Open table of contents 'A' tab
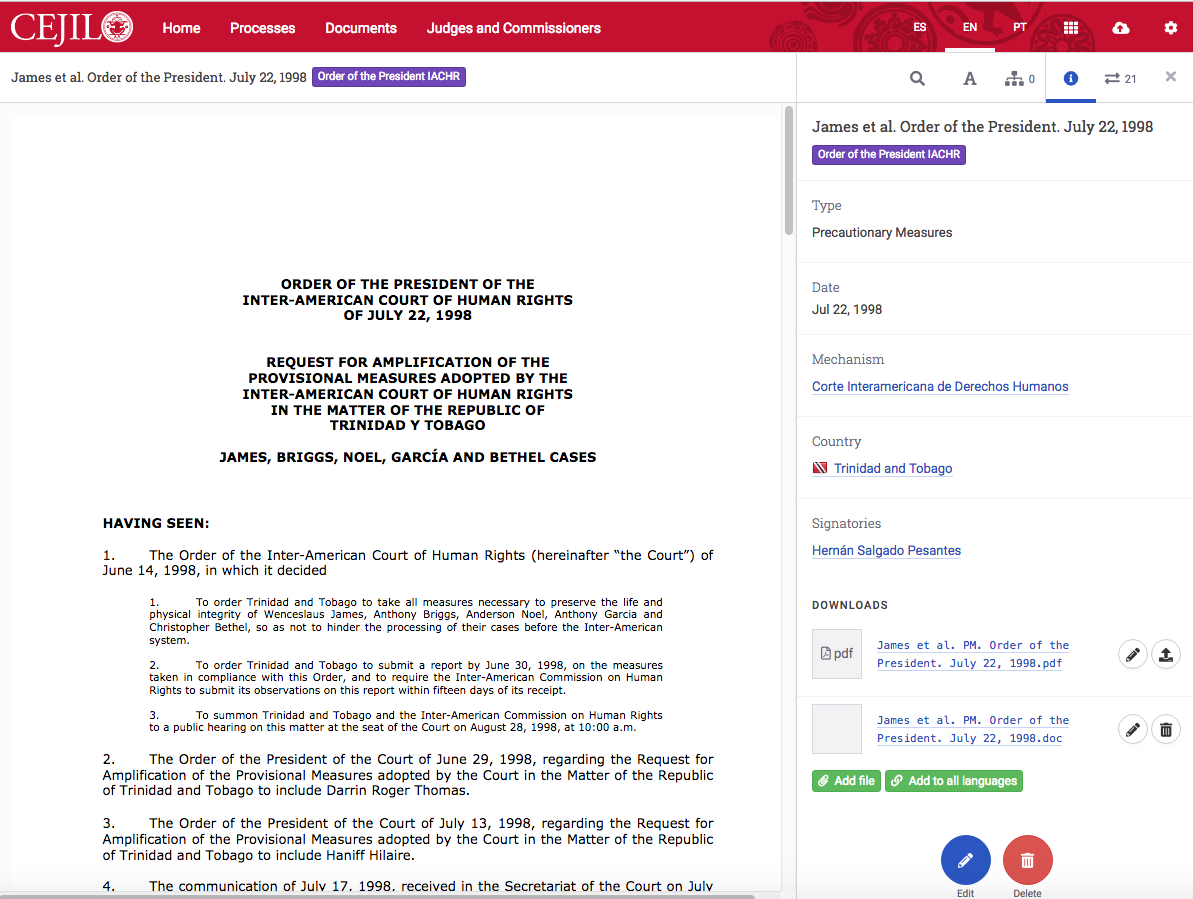The width and height of the screenshot is (1193, 899). [969, 78]
